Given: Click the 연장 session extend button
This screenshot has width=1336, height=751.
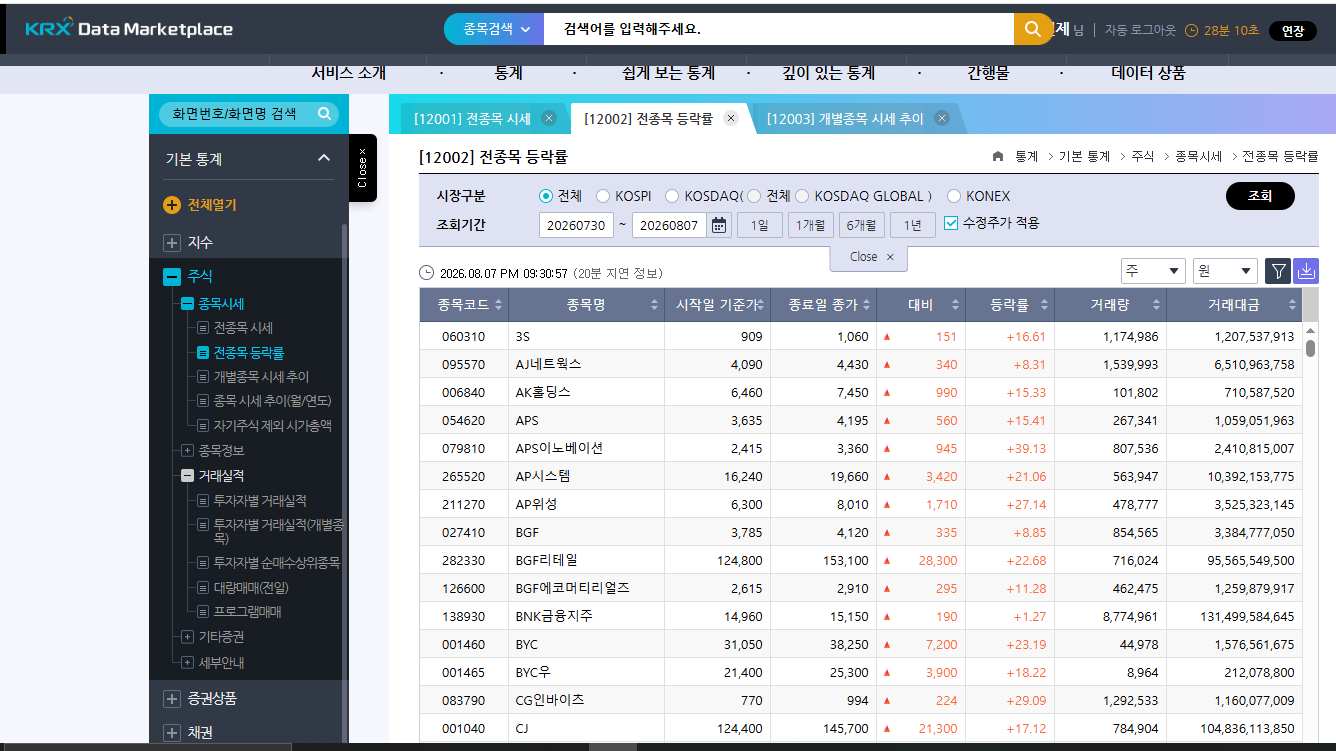Looking at the screenshot, I should [x=1293, y=31].
